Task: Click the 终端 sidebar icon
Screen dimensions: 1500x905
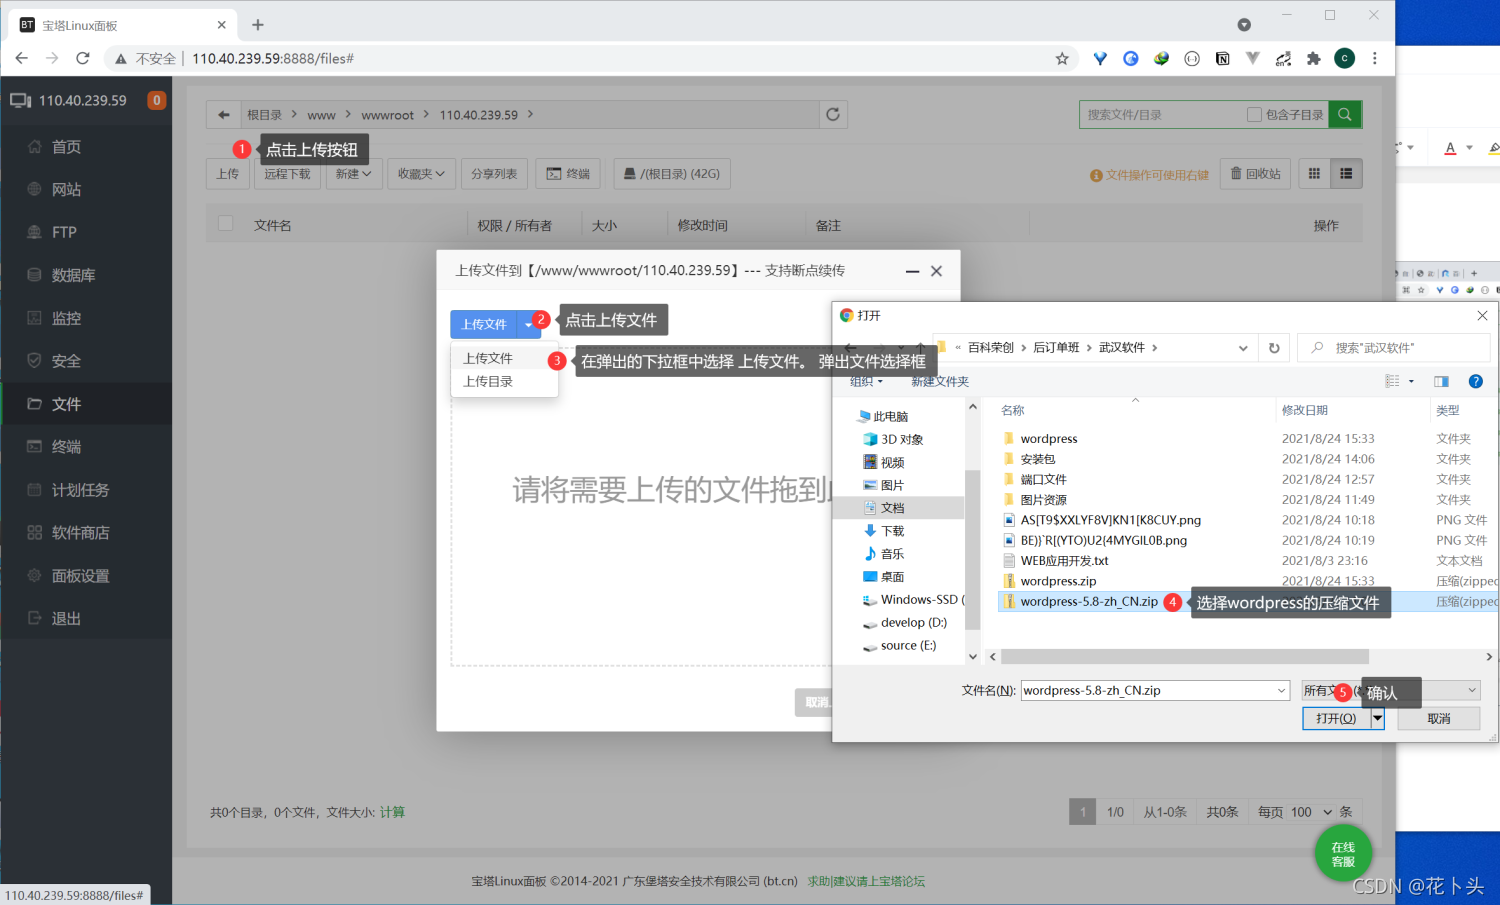Action: tap(34, 447)
